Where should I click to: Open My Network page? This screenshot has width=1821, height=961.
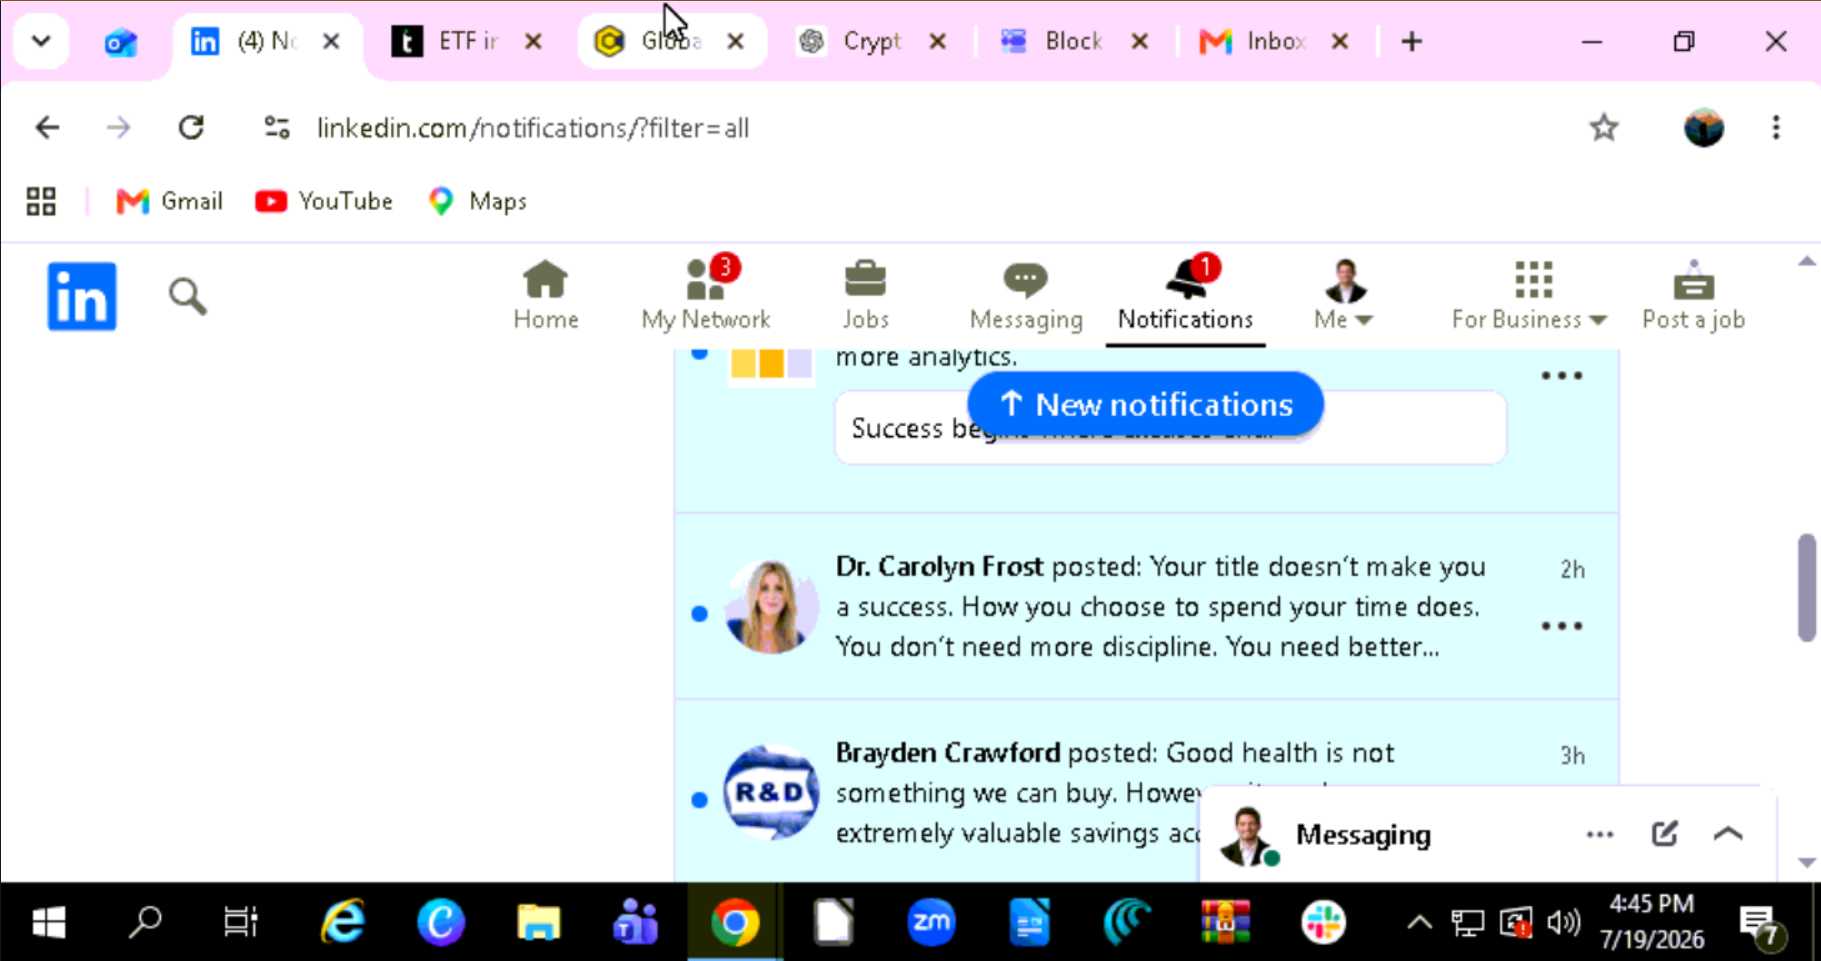pyautogui.click(x=706, y=295)
